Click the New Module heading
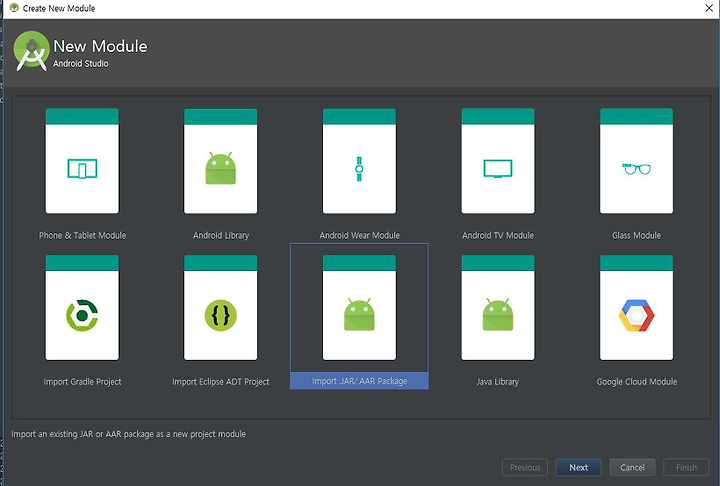The height and width of the screenshot is (486, 720). tap(100, 46)
